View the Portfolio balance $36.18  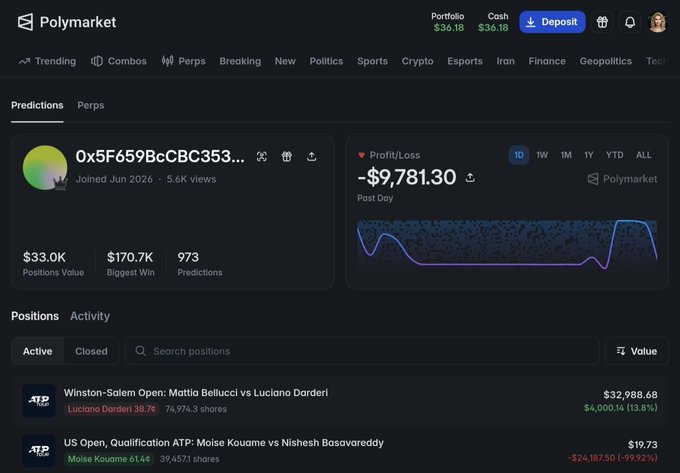point(448,22)
